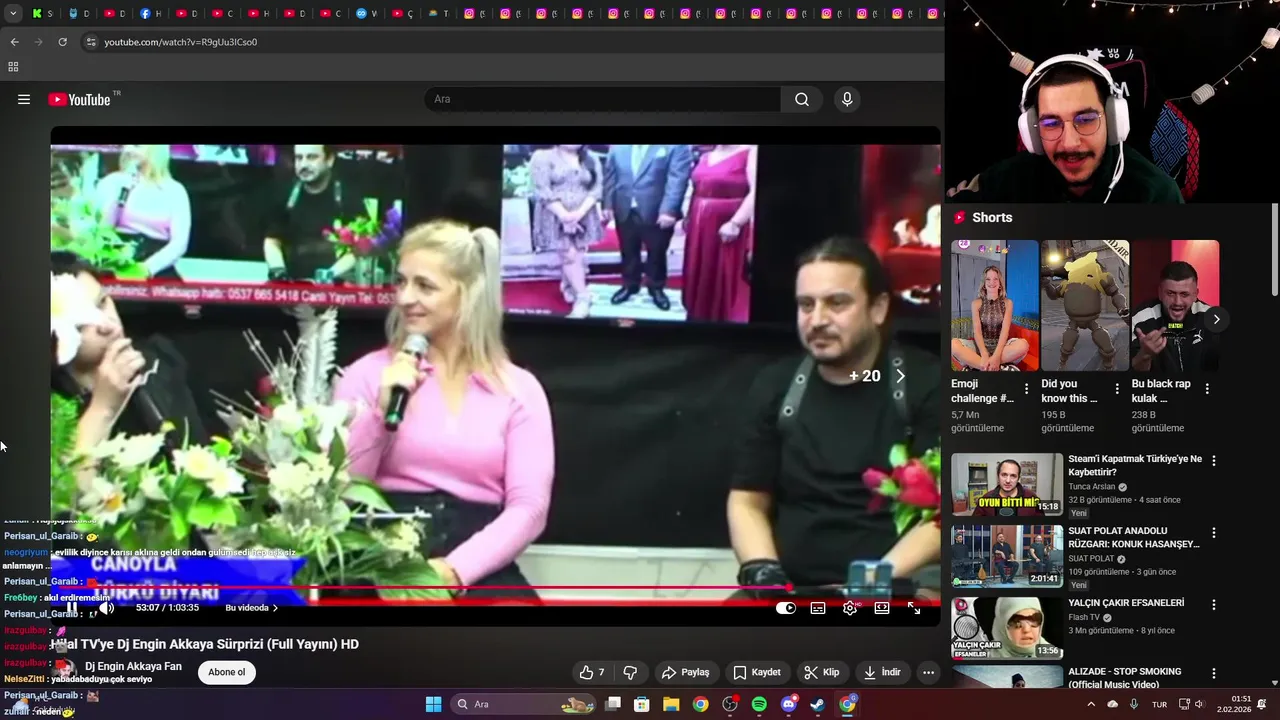Open the 'Emoji challenge' Shorts thumbnail
Screen dimensions: 1280x720
[995, 305]
